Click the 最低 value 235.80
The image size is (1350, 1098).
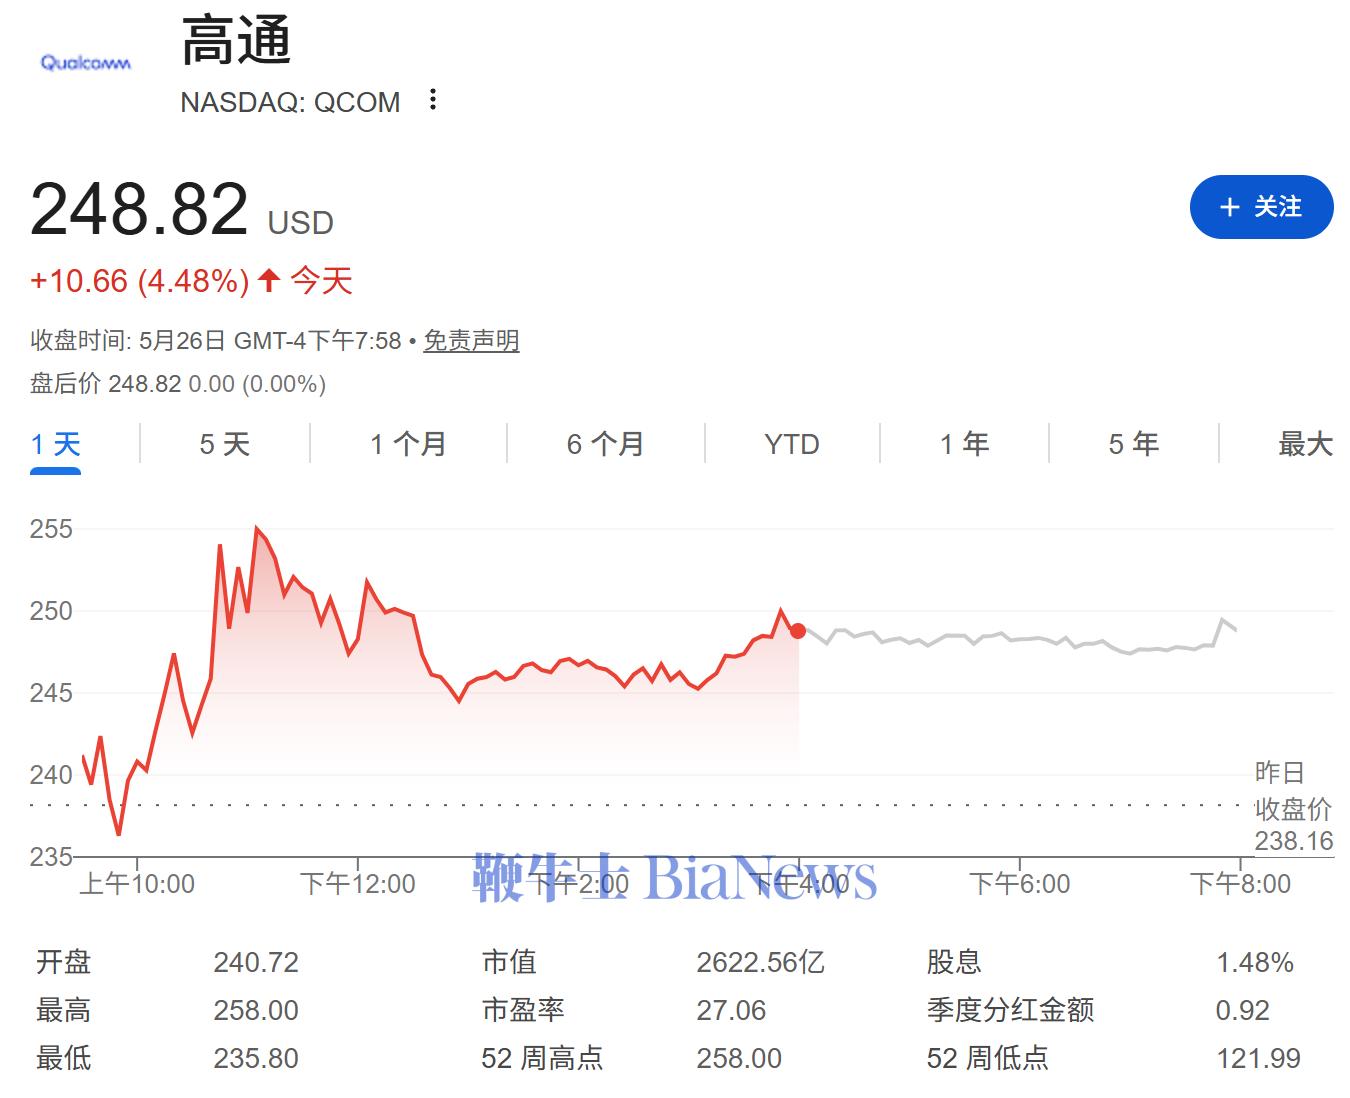256,1058
